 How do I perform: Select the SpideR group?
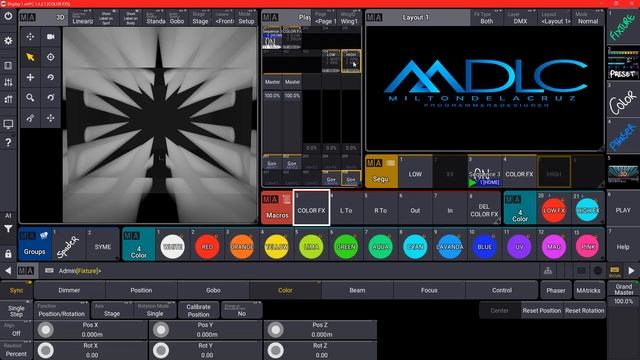[68, 245]
